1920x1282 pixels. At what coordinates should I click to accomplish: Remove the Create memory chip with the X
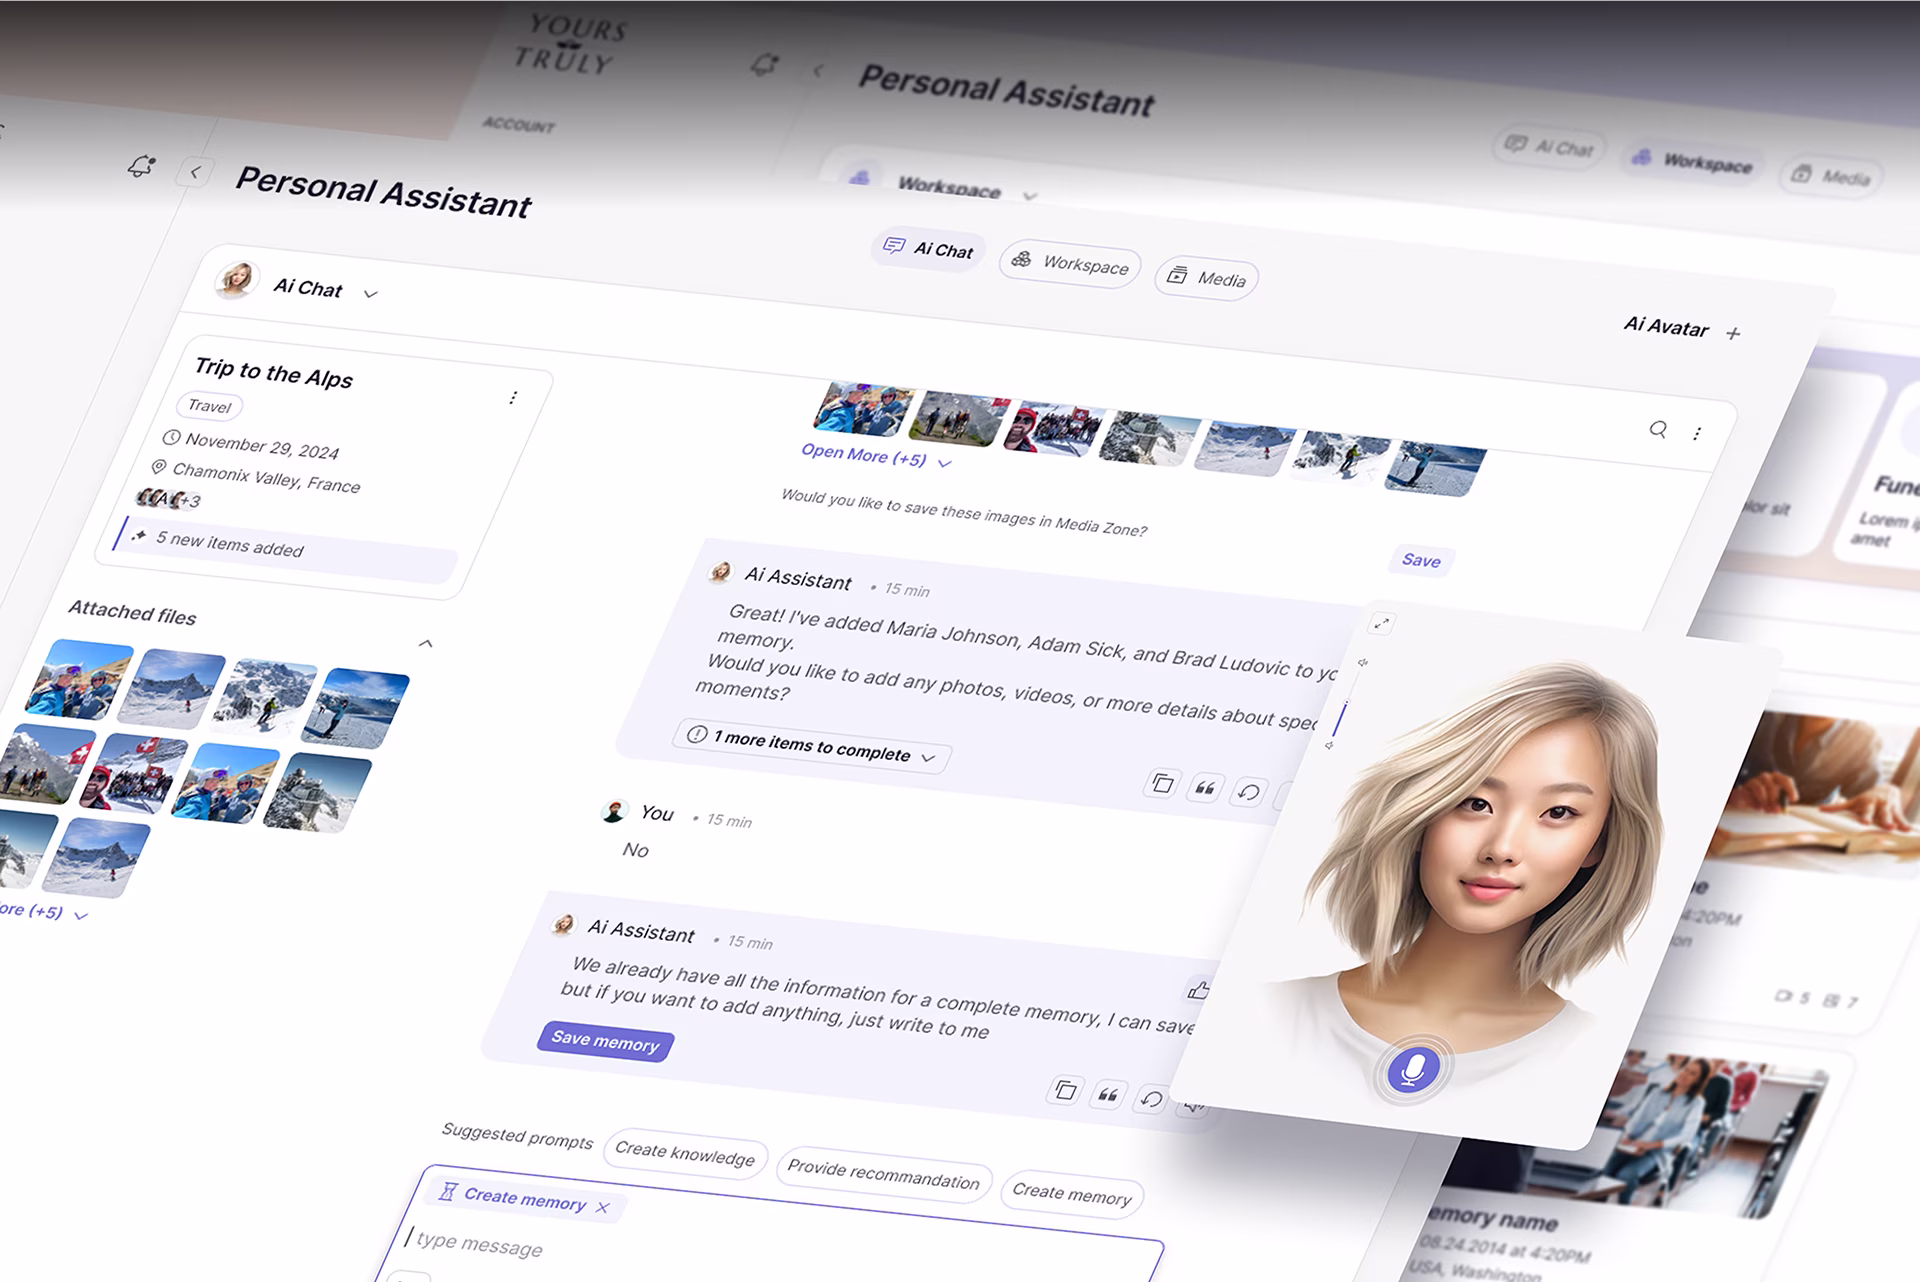click(x=604, y=1207)
